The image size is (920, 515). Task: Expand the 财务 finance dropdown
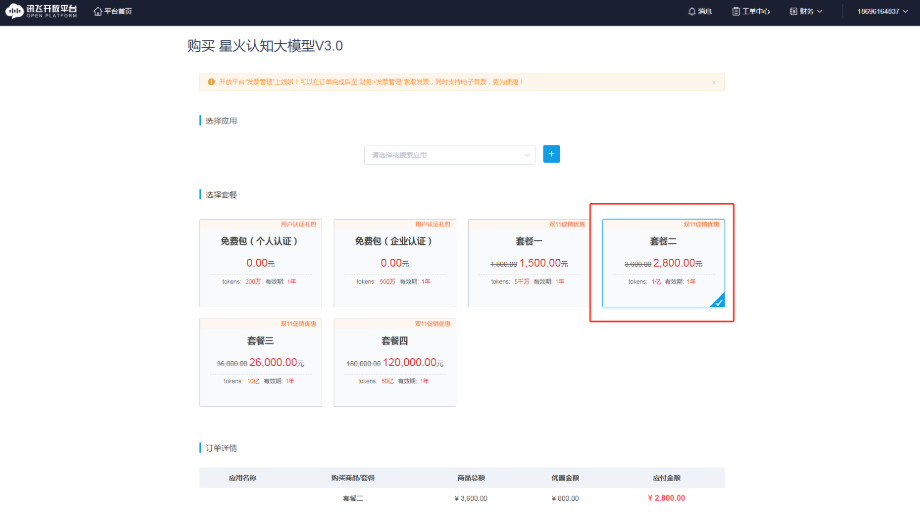coord(805,12)
